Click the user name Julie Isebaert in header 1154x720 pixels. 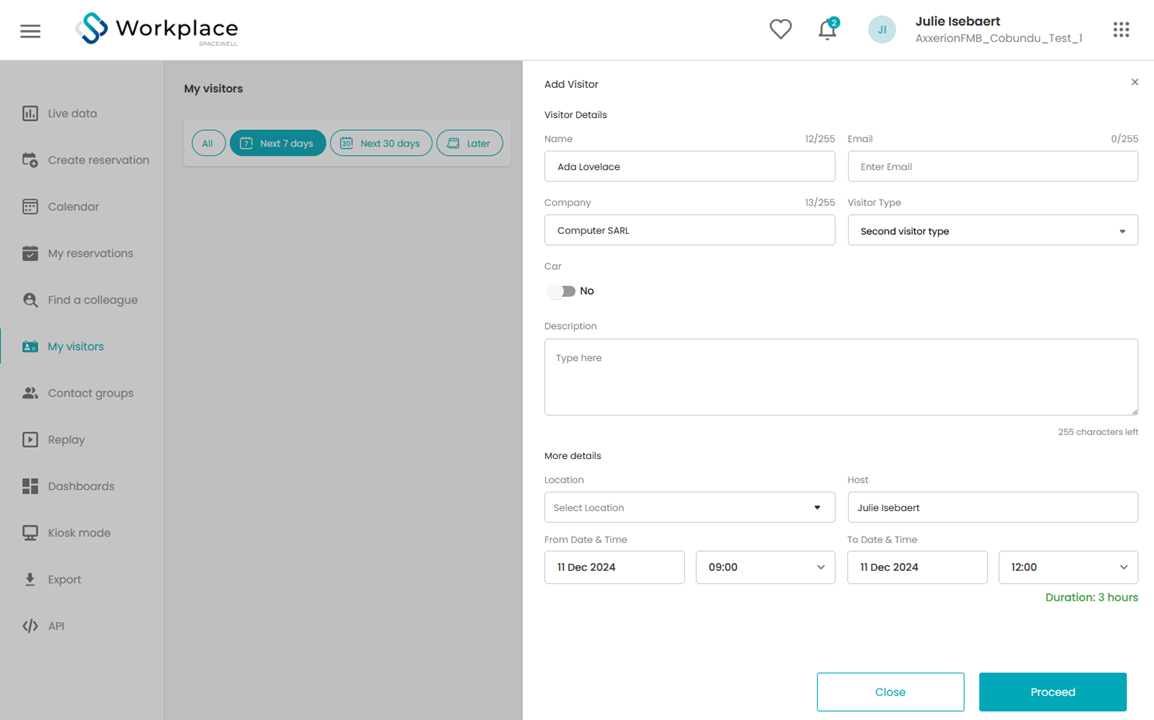pos(957,21)
